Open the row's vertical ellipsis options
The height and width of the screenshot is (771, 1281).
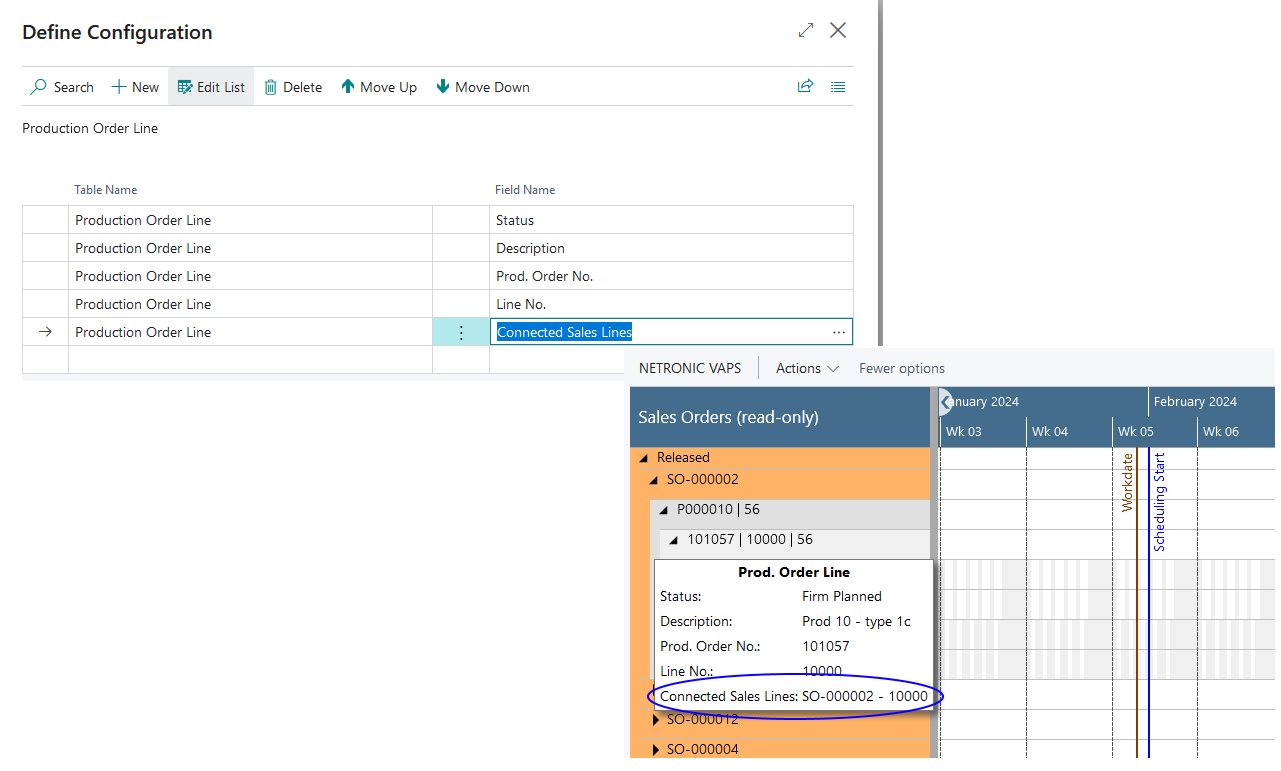coord(461,331)
